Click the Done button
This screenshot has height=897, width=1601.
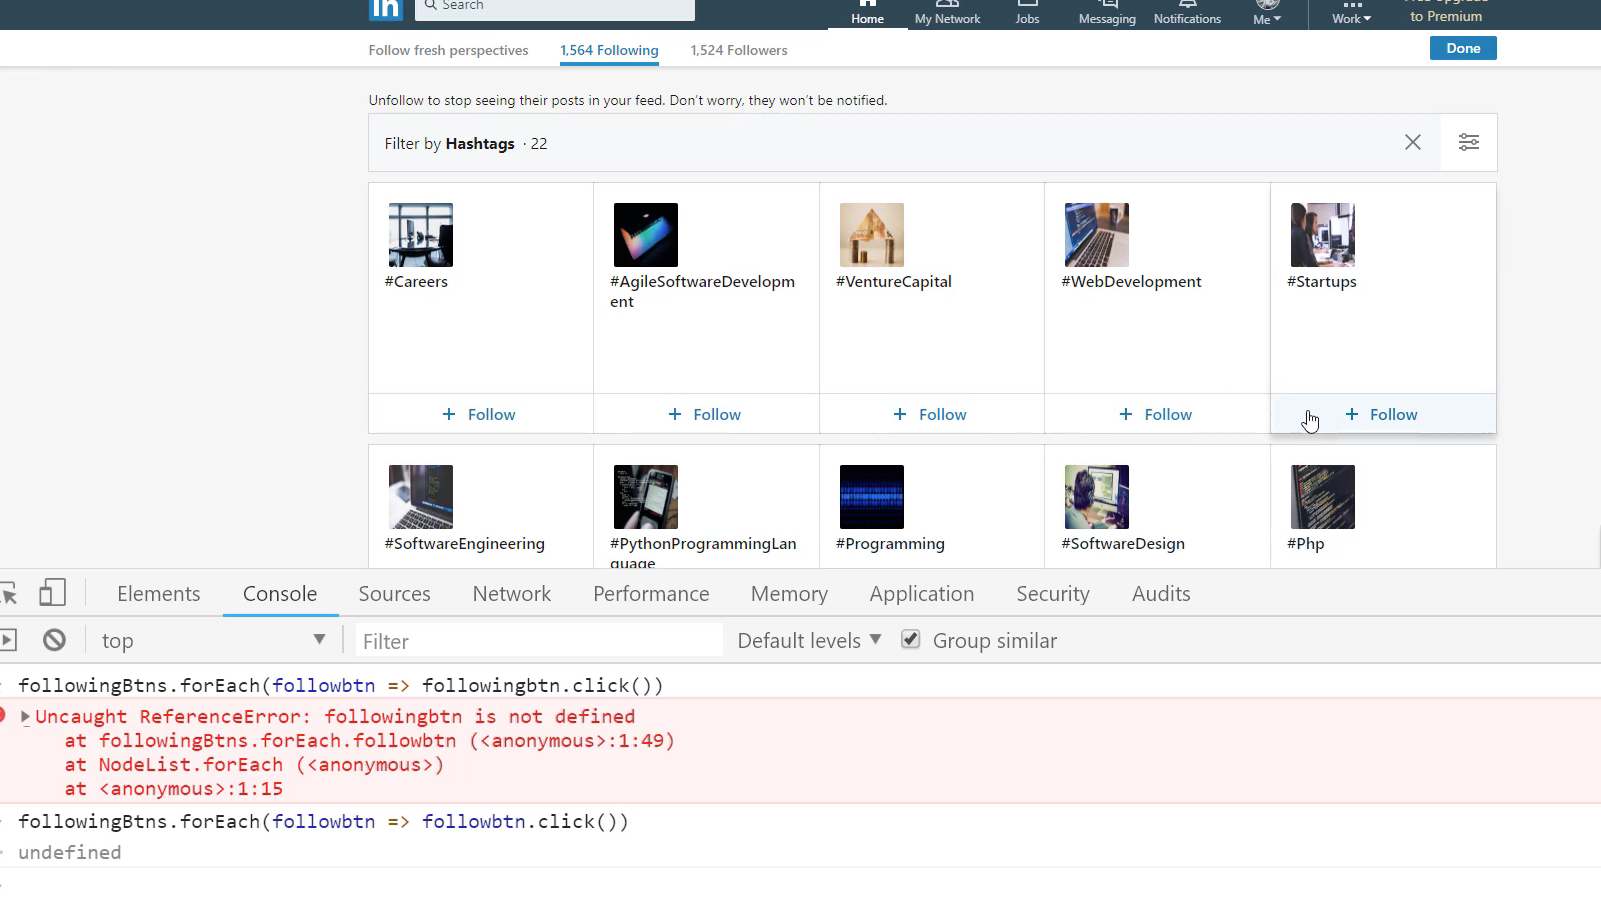tap(1463, 48)
